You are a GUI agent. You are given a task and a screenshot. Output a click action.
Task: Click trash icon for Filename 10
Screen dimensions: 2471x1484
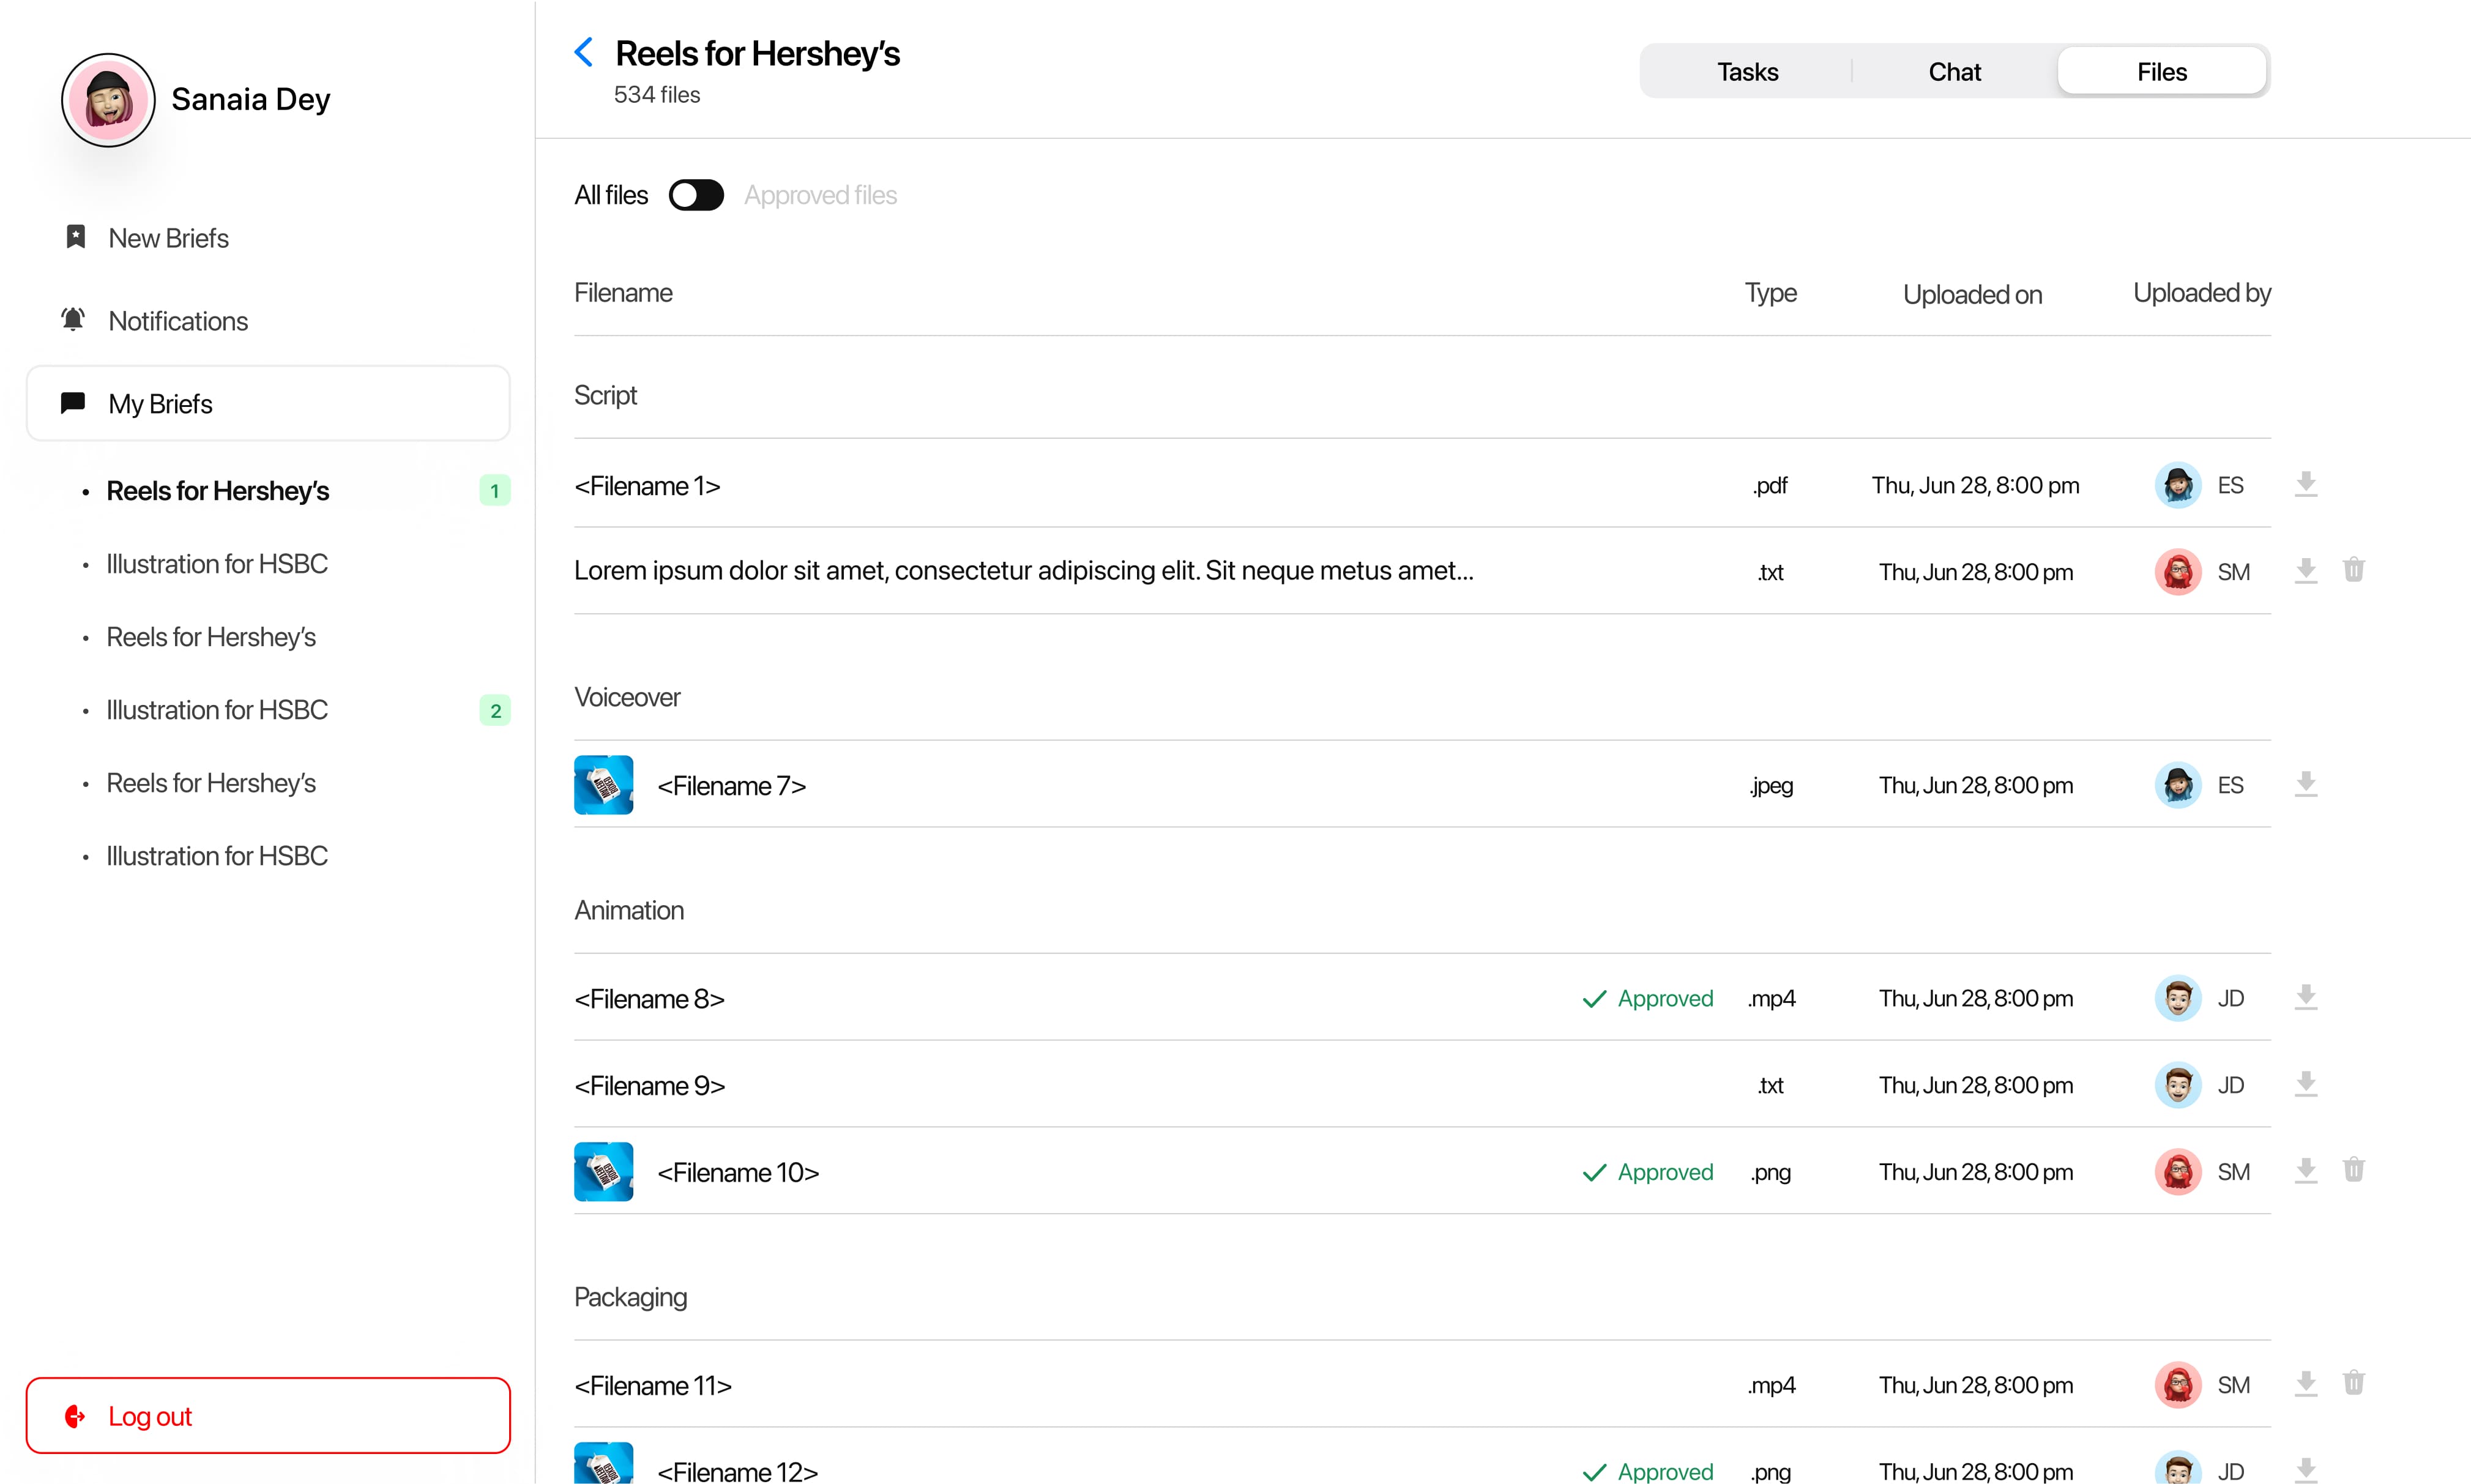(x=2353, y=1170)
